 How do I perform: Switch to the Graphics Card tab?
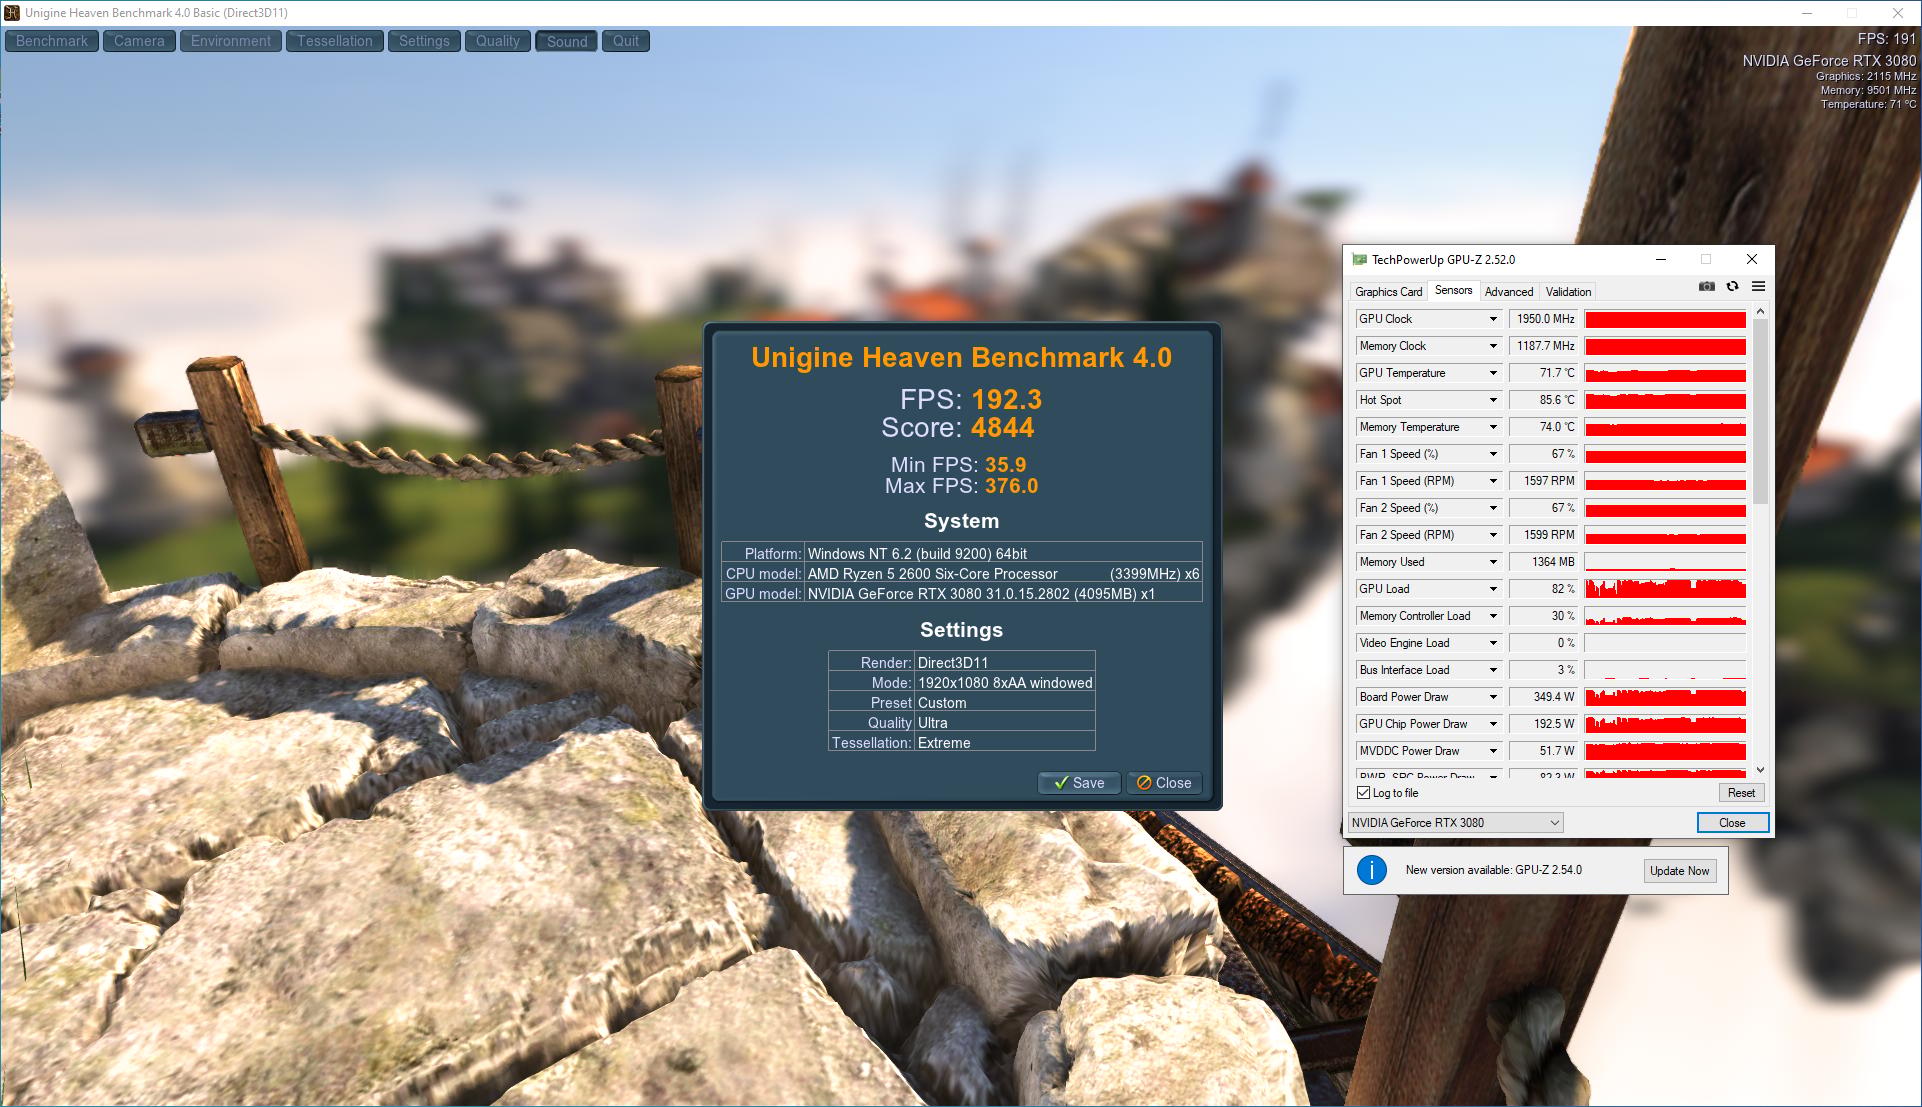pos(1388,292)
